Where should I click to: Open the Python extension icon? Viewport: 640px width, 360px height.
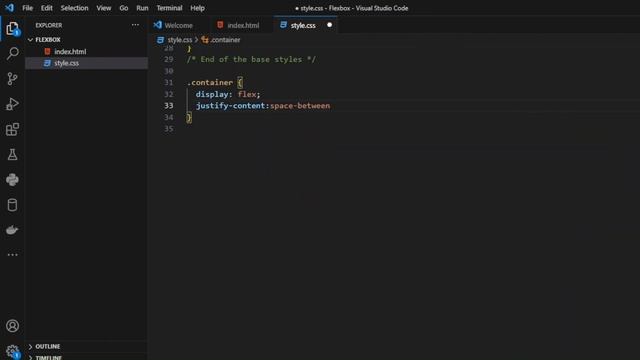(x=12, y=180)
